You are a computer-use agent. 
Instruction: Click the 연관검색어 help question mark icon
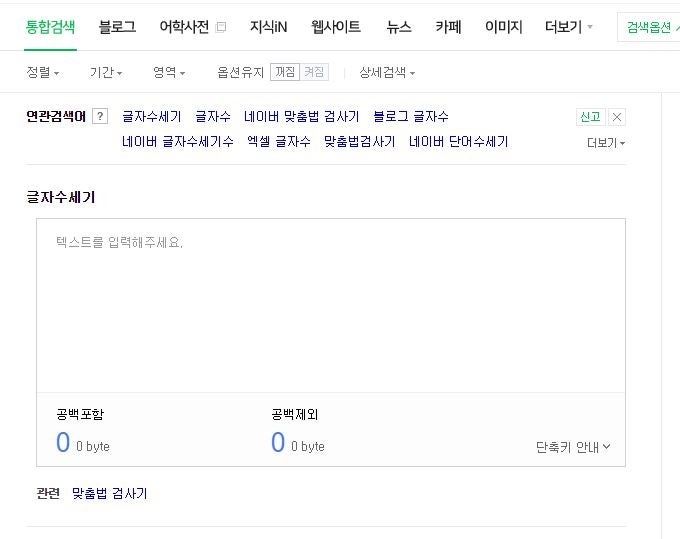pyautogui.click(x=100, y=116)
